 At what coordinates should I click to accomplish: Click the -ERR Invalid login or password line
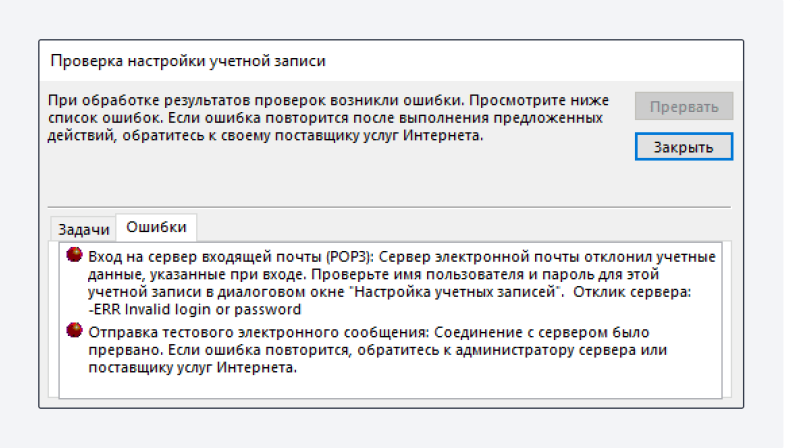194,310
